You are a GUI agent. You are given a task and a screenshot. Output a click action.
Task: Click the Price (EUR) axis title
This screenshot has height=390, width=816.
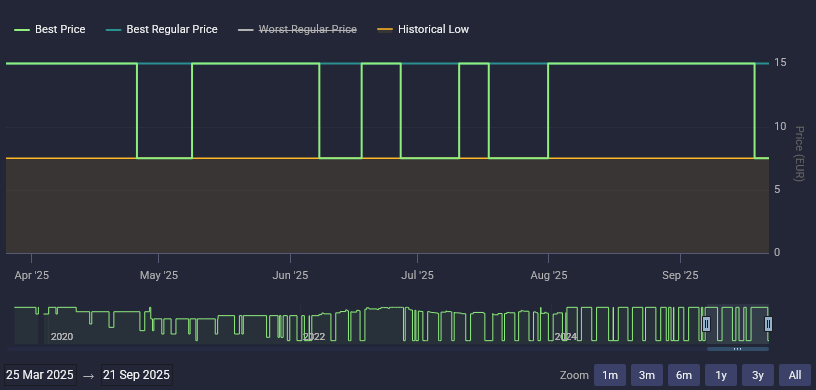pyautogui.click(x=800, y=154)
